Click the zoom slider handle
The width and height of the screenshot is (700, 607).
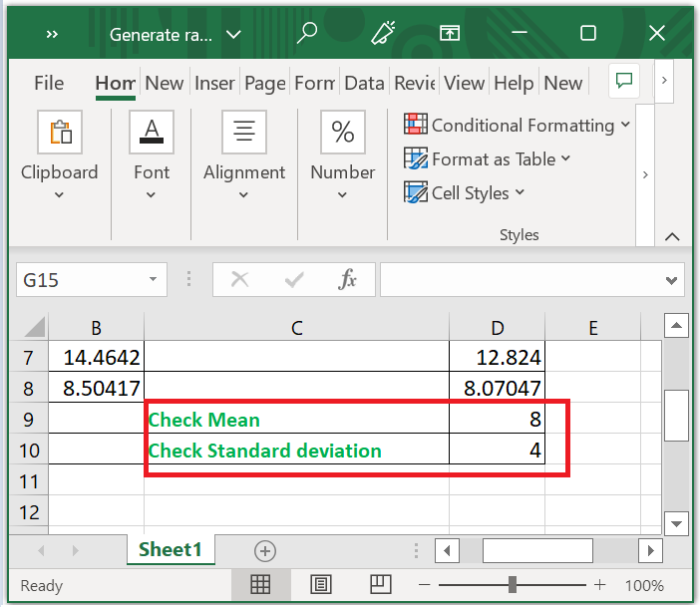point(512,584)
